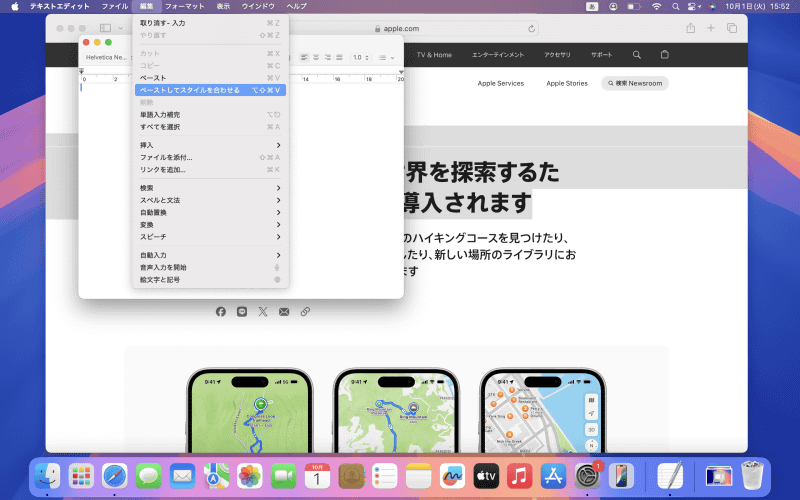Open Reminders app in the Dock
This screenshot has width=800, height=500.
pyautogui.click(x=385, y=476)
